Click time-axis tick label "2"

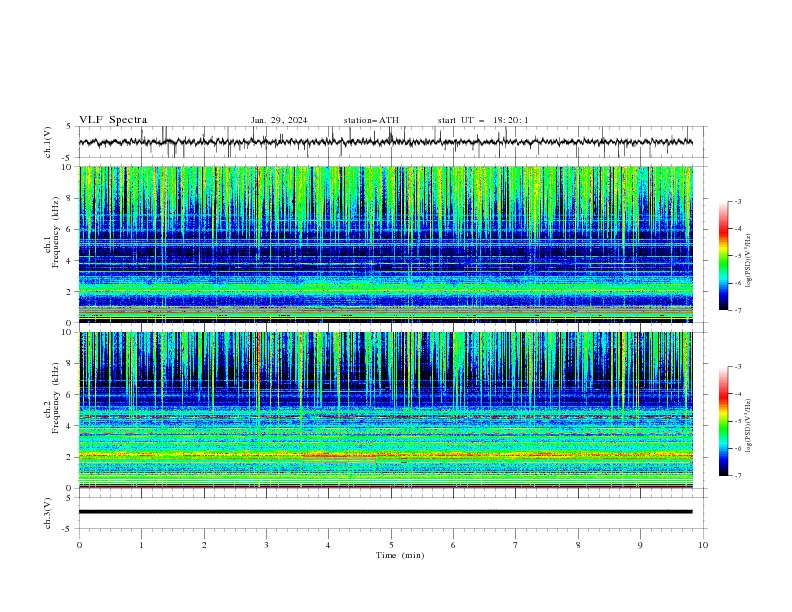click(x=204, y=545)
